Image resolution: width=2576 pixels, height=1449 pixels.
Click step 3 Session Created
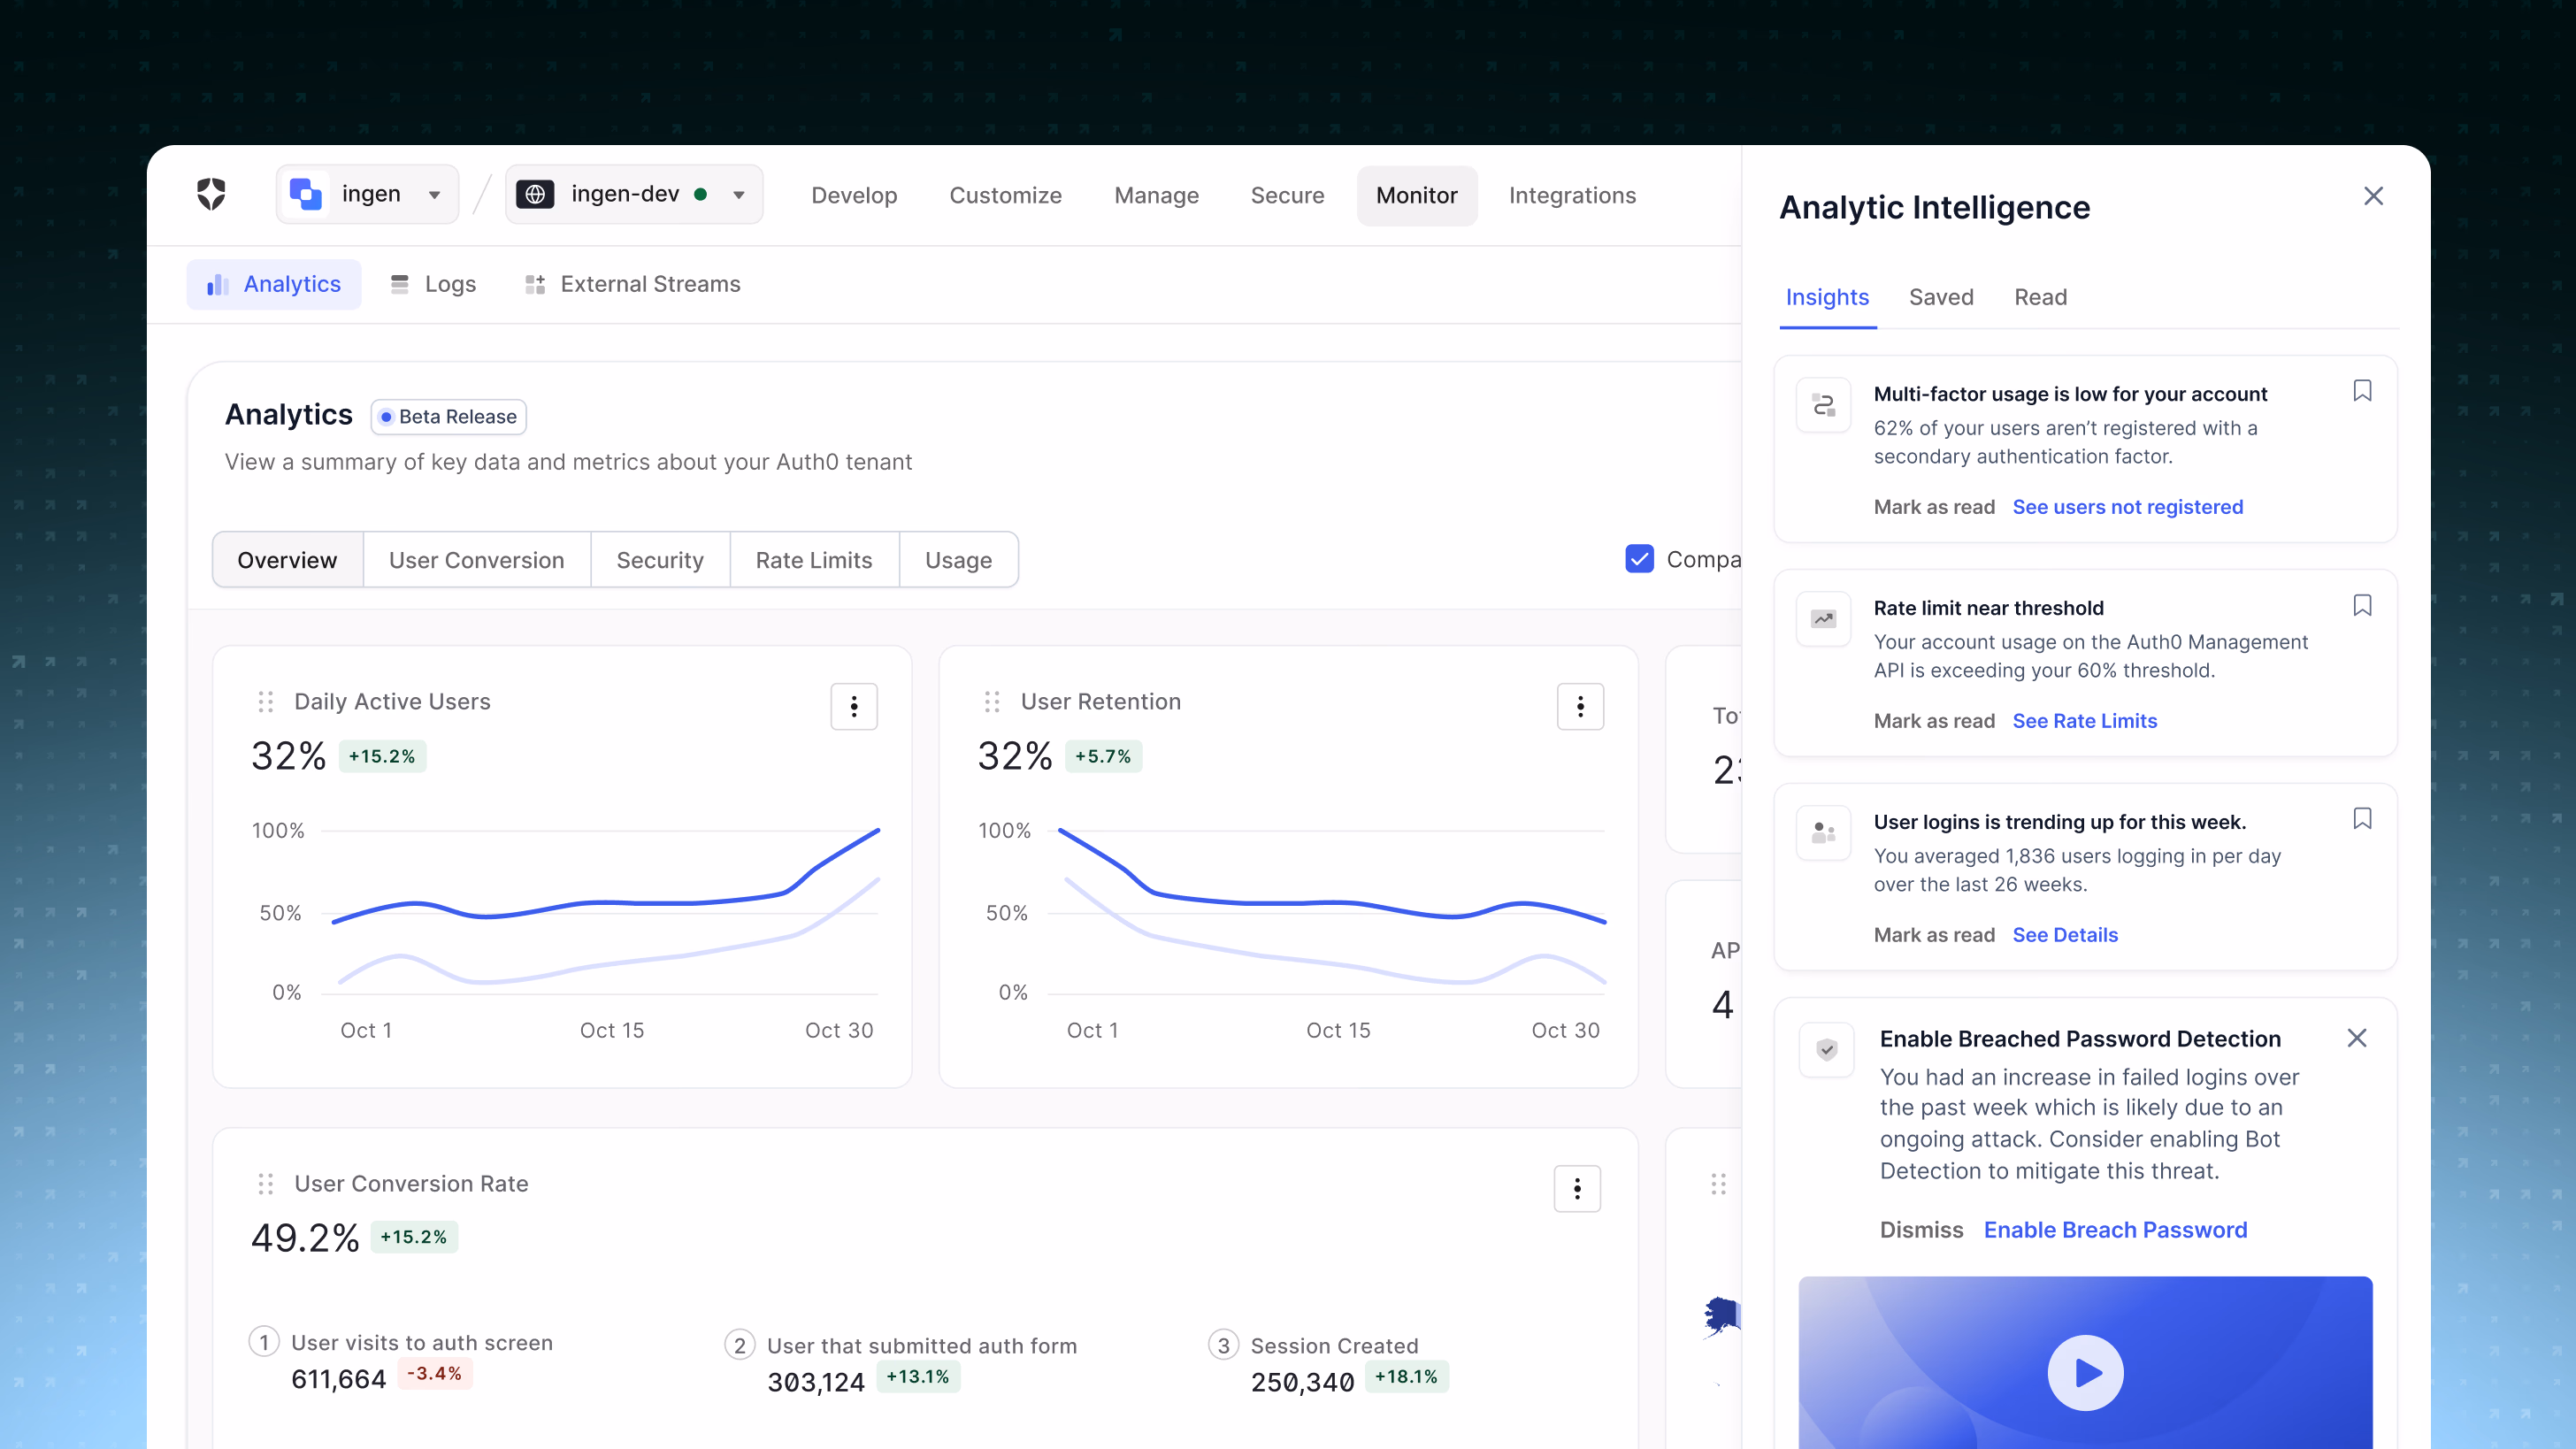click(x=1313, y=1345)
